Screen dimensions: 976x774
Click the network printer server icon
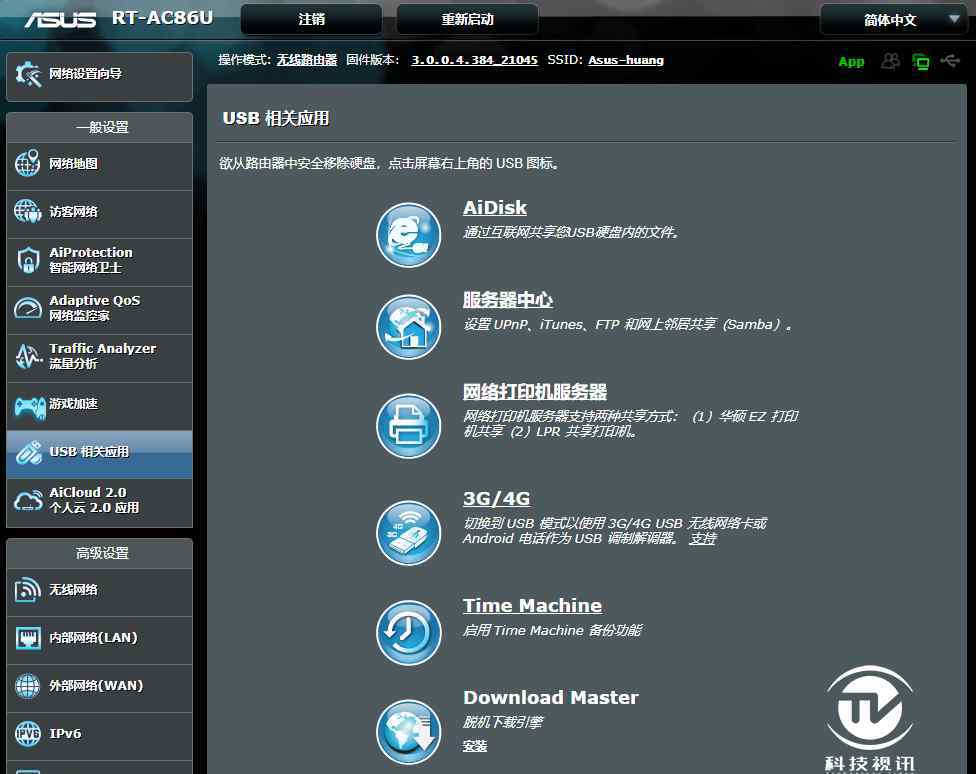[408, 427]
